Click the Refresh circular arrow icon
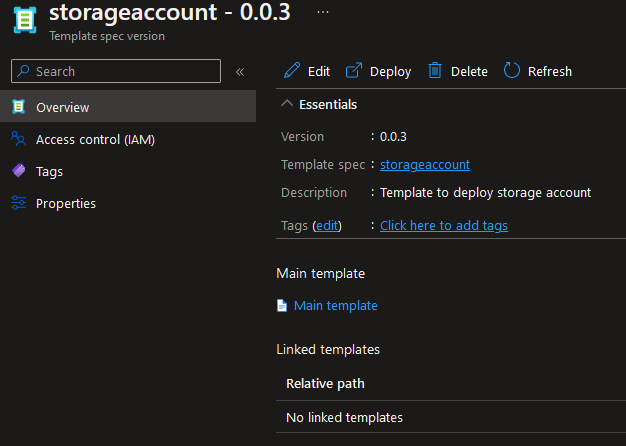Screen dimensions: 626x446 [511, 70]
